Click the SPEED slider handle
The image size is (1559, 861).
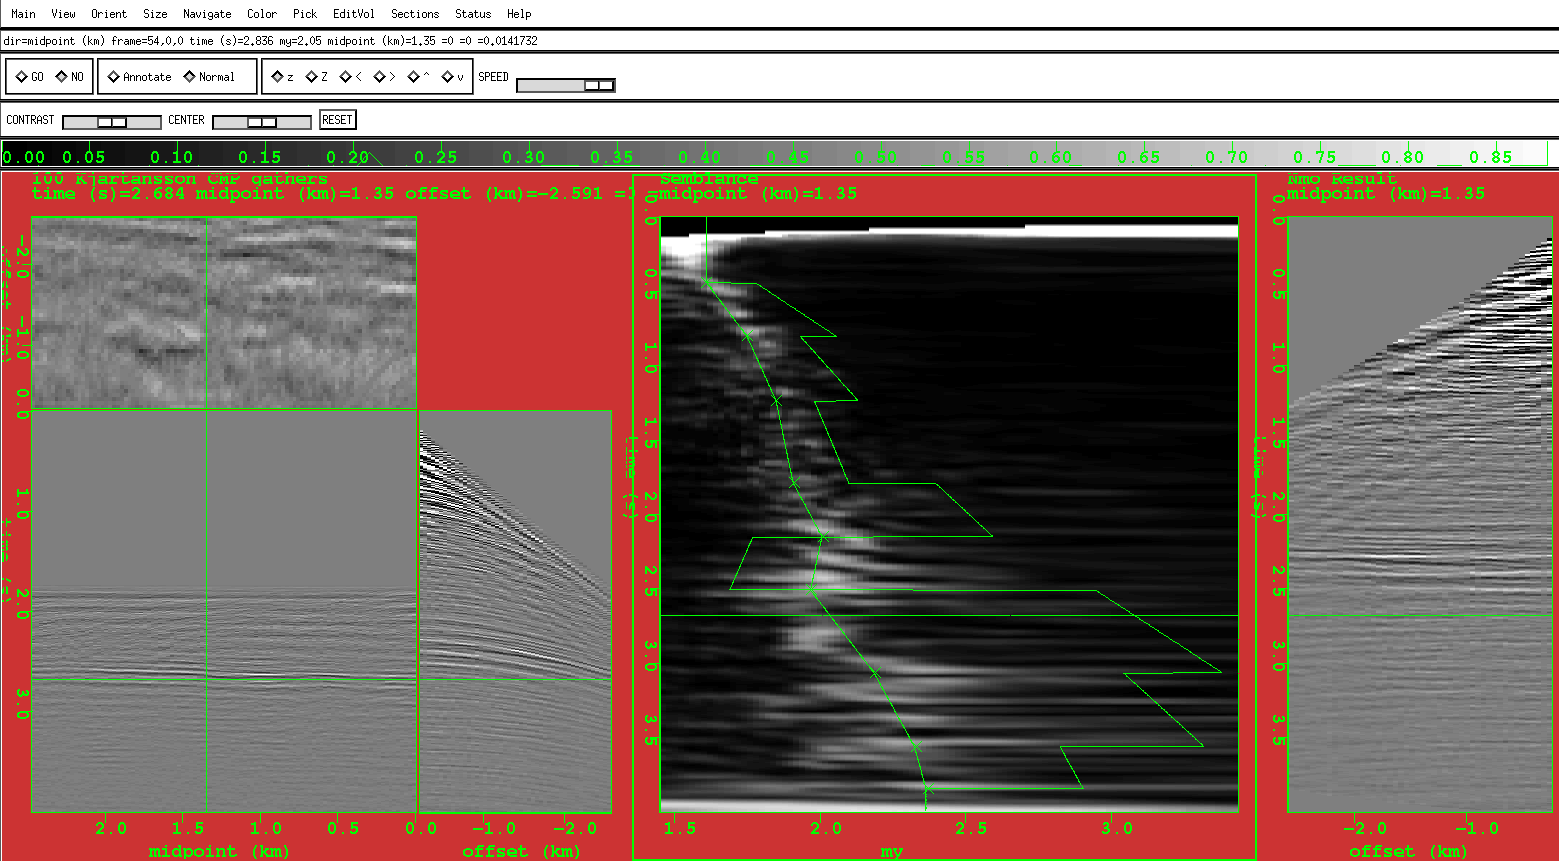pyautogui.click(x=598, y=86)
